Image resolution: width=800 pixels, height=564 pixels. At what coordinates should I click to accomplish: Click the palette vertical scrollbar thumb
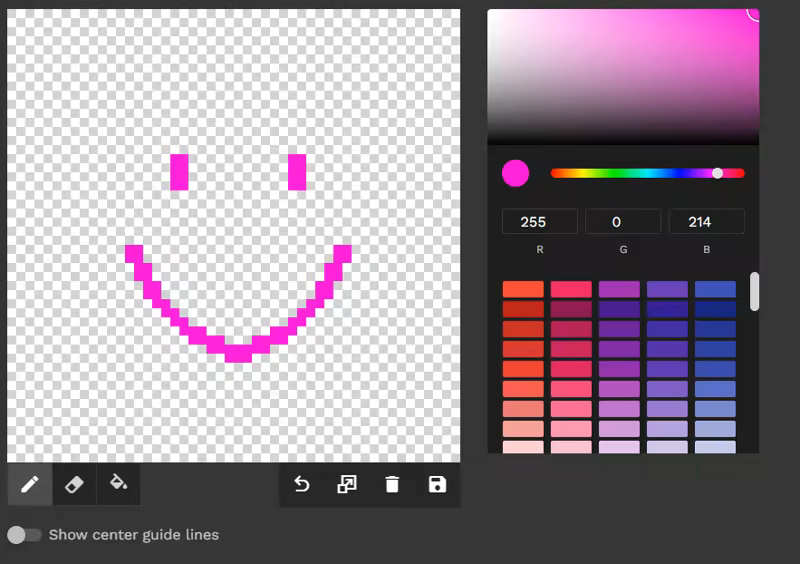(x=755, y=291)
